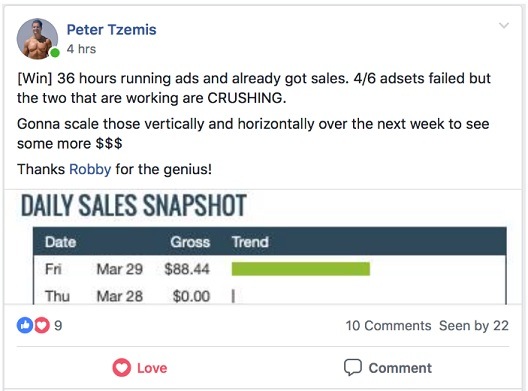The image size is (528, 391).
Task: Toggle the Love reaction button
Action: [140, 368]
